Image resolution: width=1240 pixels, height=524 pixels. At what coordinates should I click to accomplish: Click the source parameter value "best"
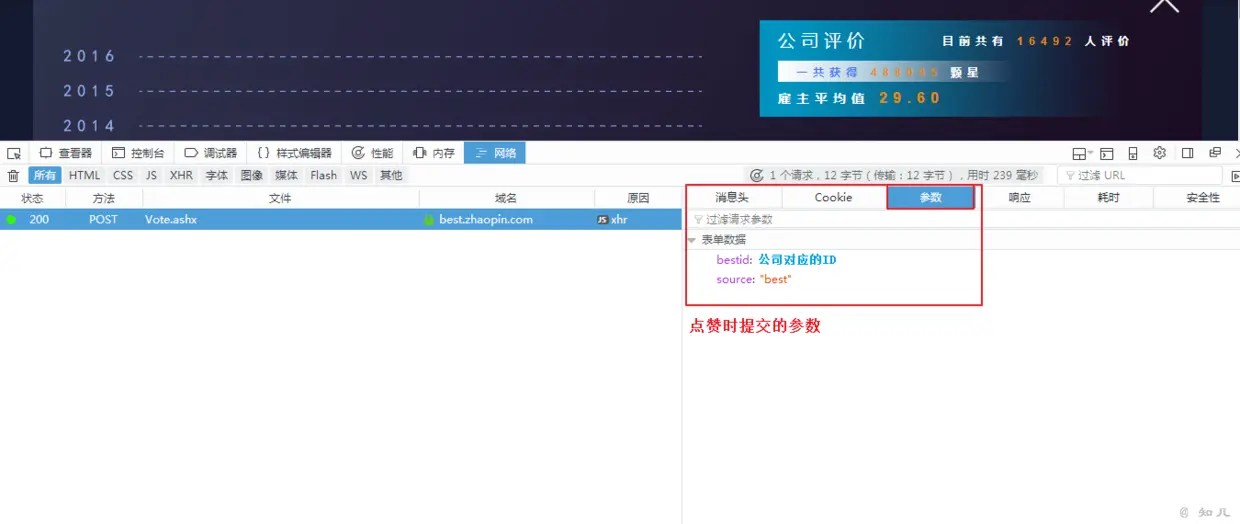point(775,280)
